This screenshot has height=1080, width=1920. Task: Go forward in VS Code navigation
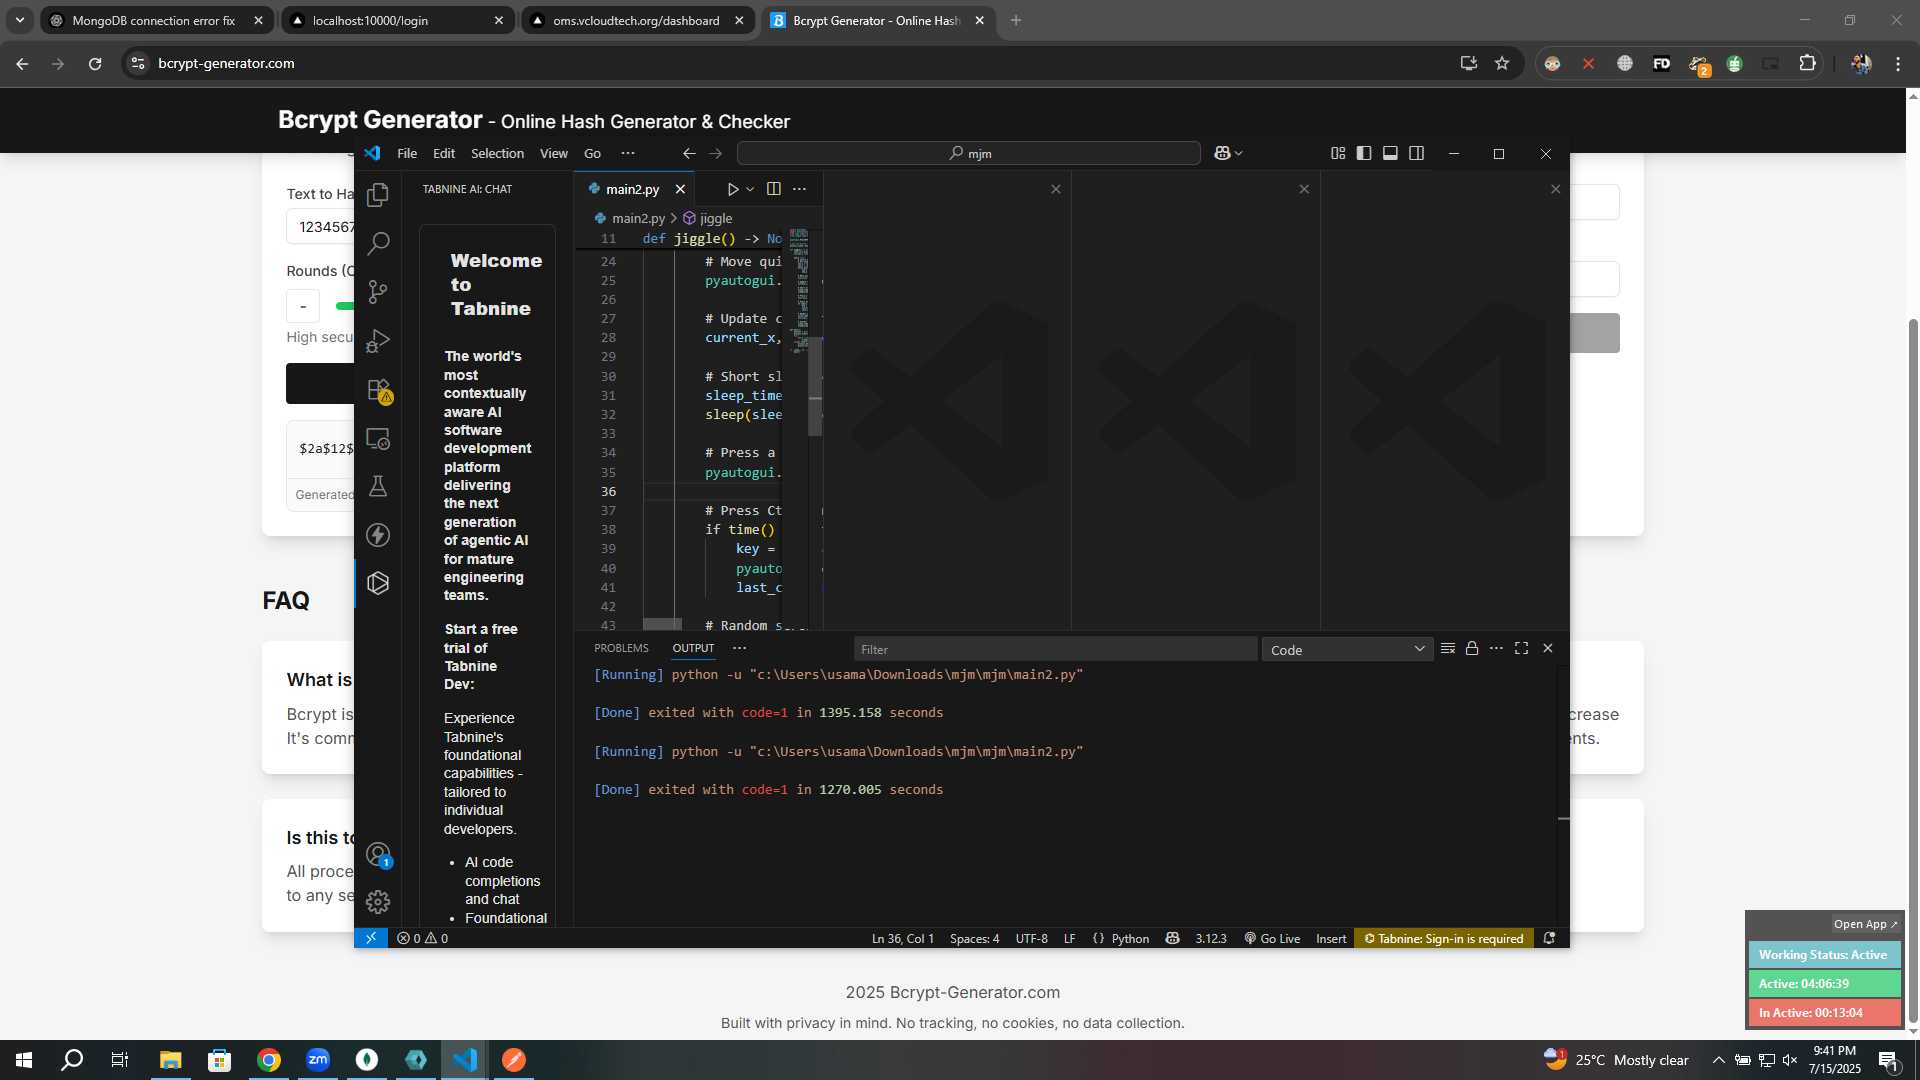point(715,153)
